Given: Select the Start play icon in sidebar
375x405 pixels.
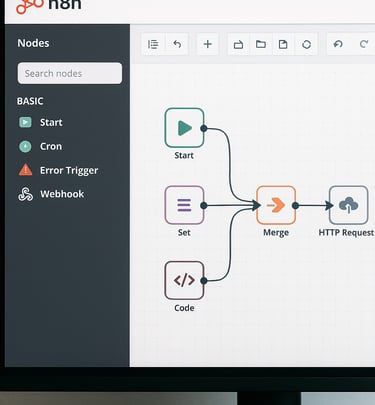Looking at the screenshot, I should click(25, 122).
